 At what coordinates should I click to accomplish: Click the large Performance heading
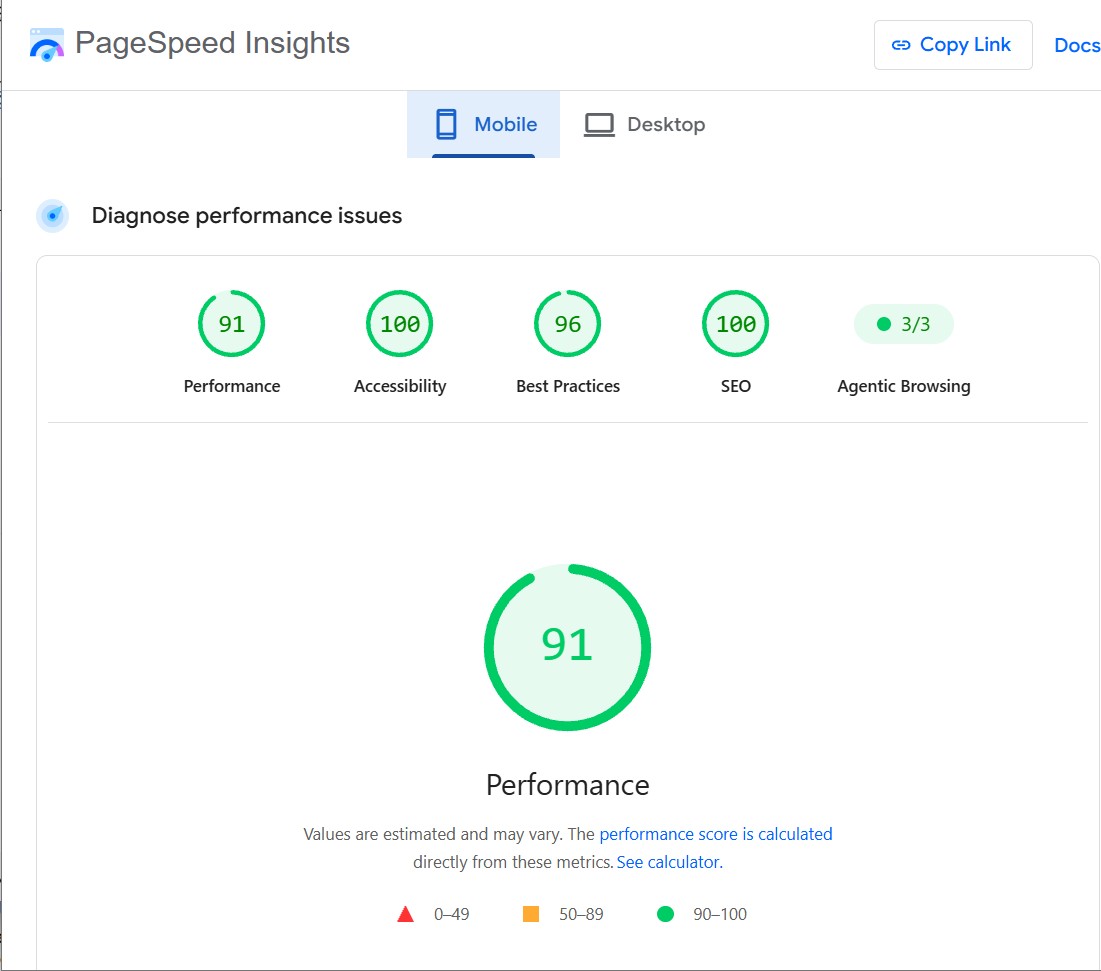click(567, 785)
